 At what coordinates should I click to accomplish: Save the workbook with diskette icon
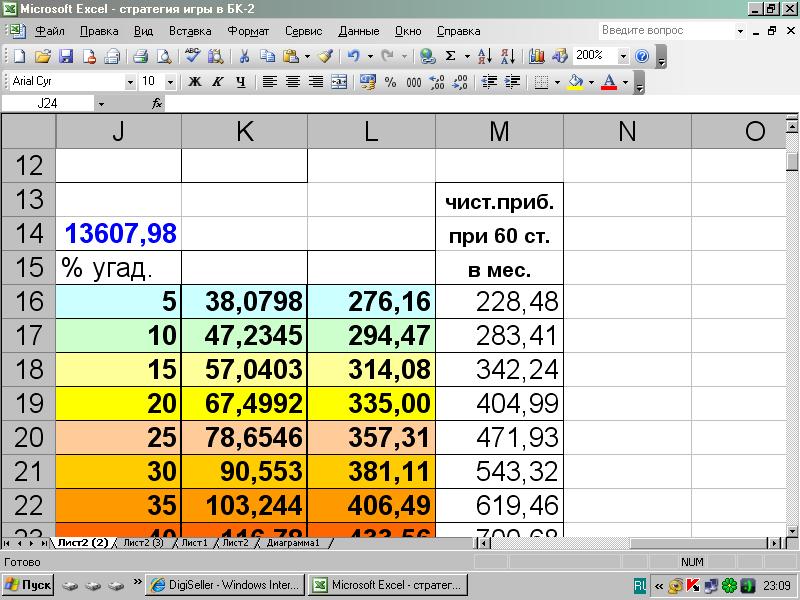[66, 56]
